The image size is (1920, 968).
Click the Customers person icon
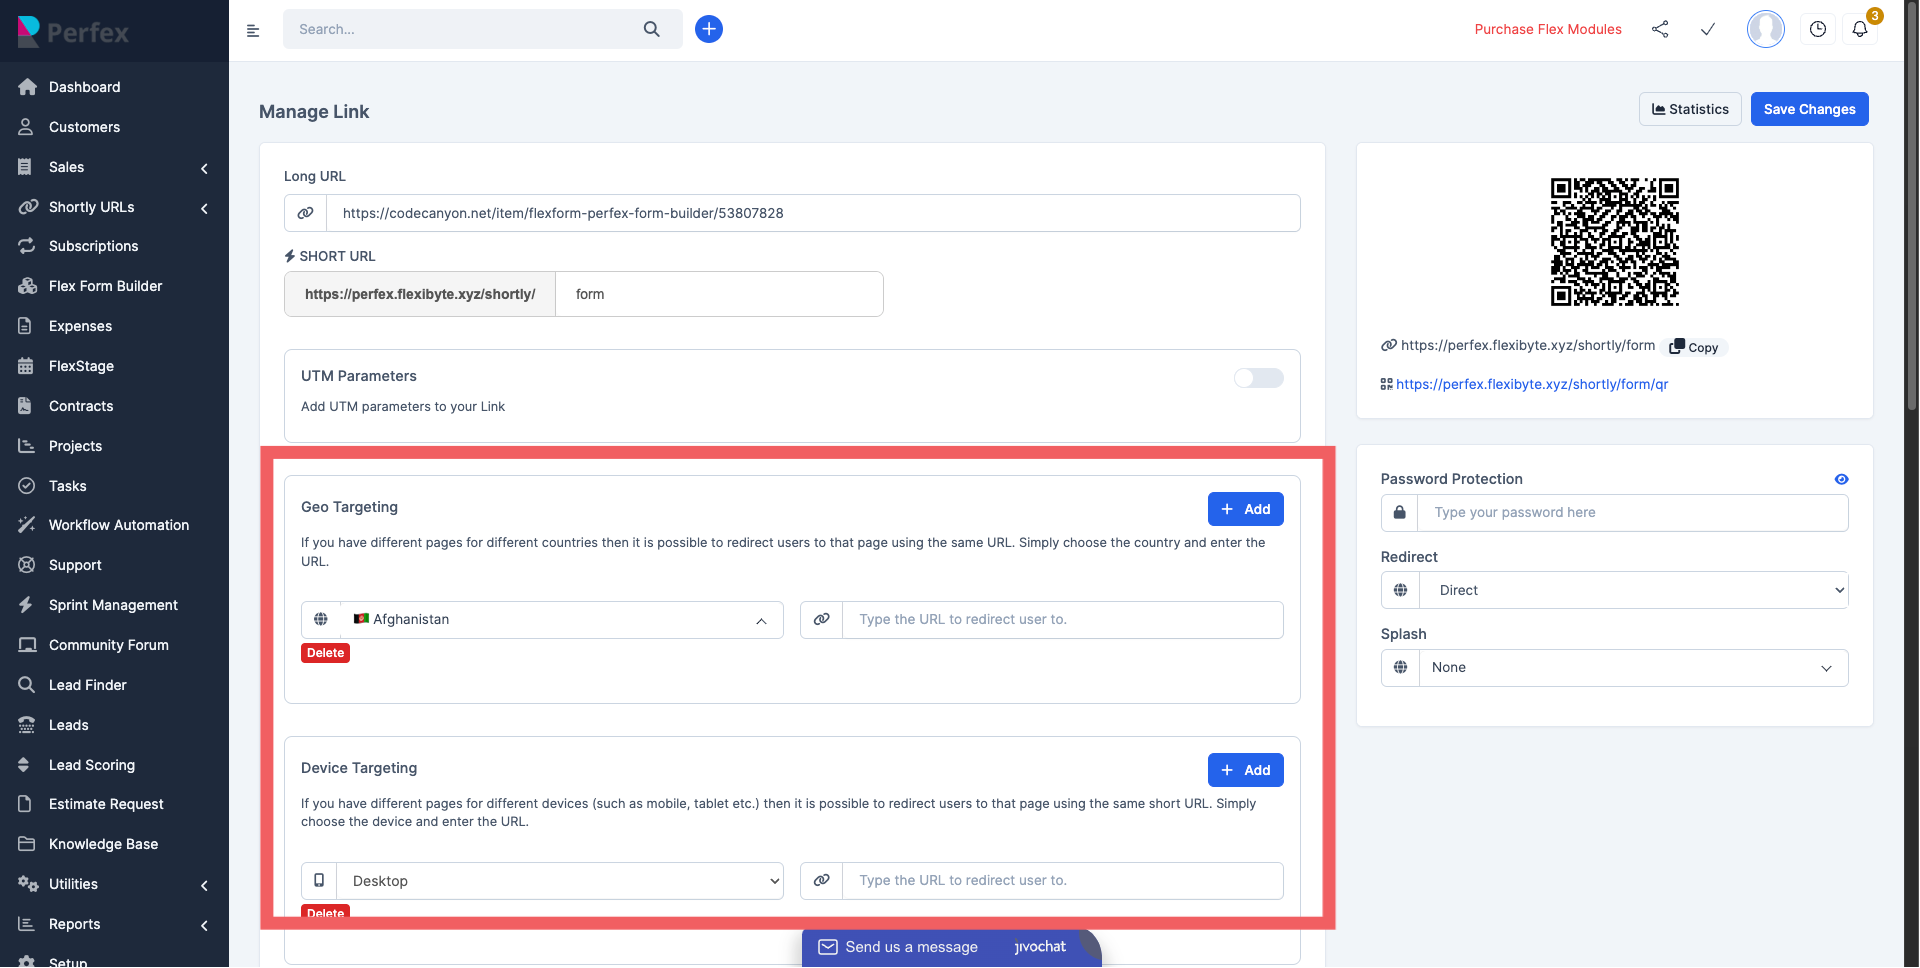click(x=27, y=127)
